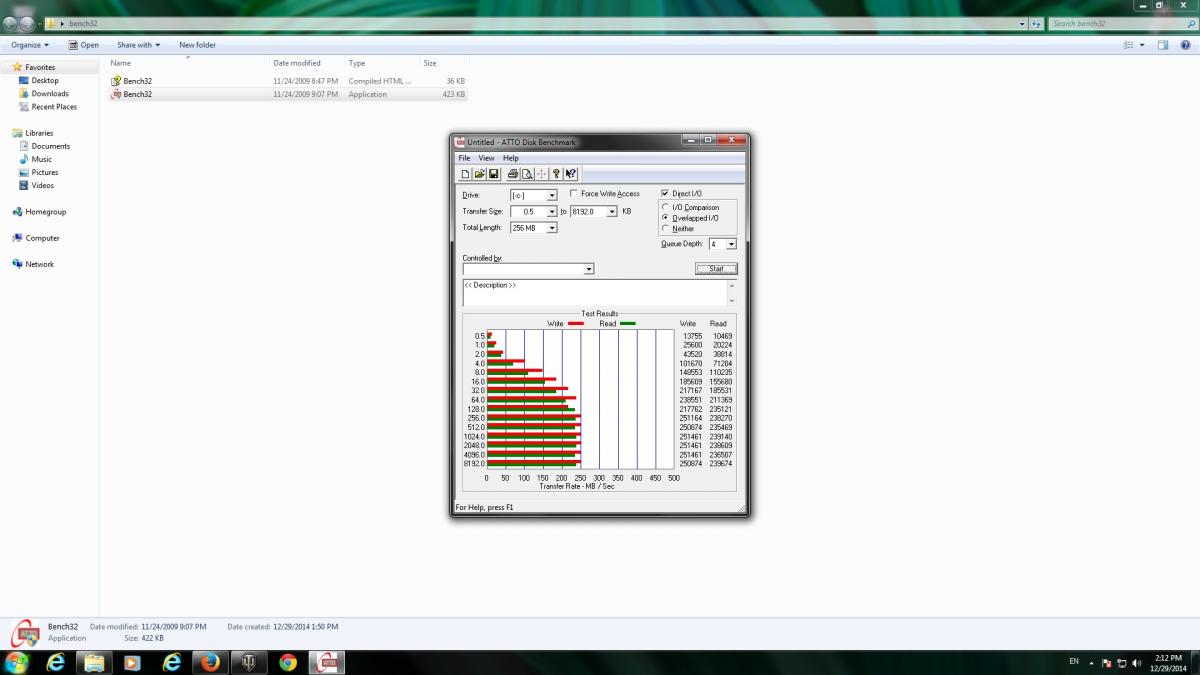Open Google Chrome from the taskbar
Screen dimensions: 1200x675
coord(287,662)
